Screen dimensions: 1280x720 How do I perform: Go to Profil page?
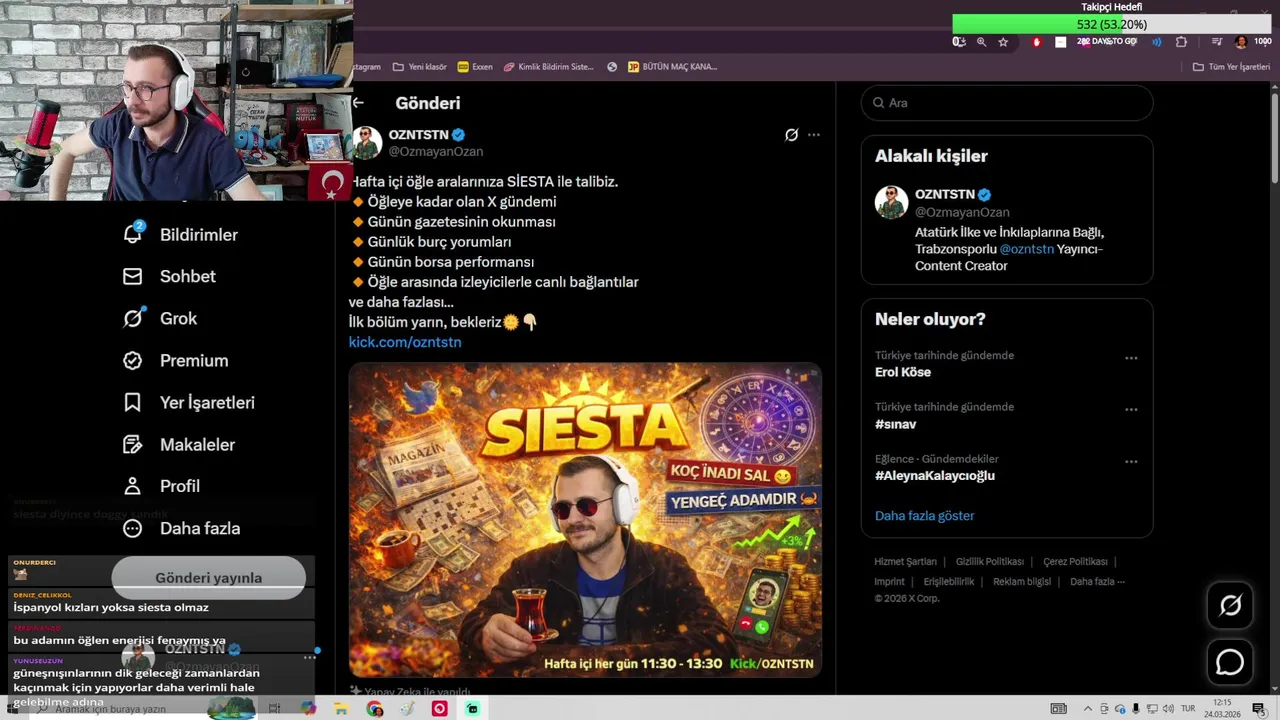click(x=161, y=486)
